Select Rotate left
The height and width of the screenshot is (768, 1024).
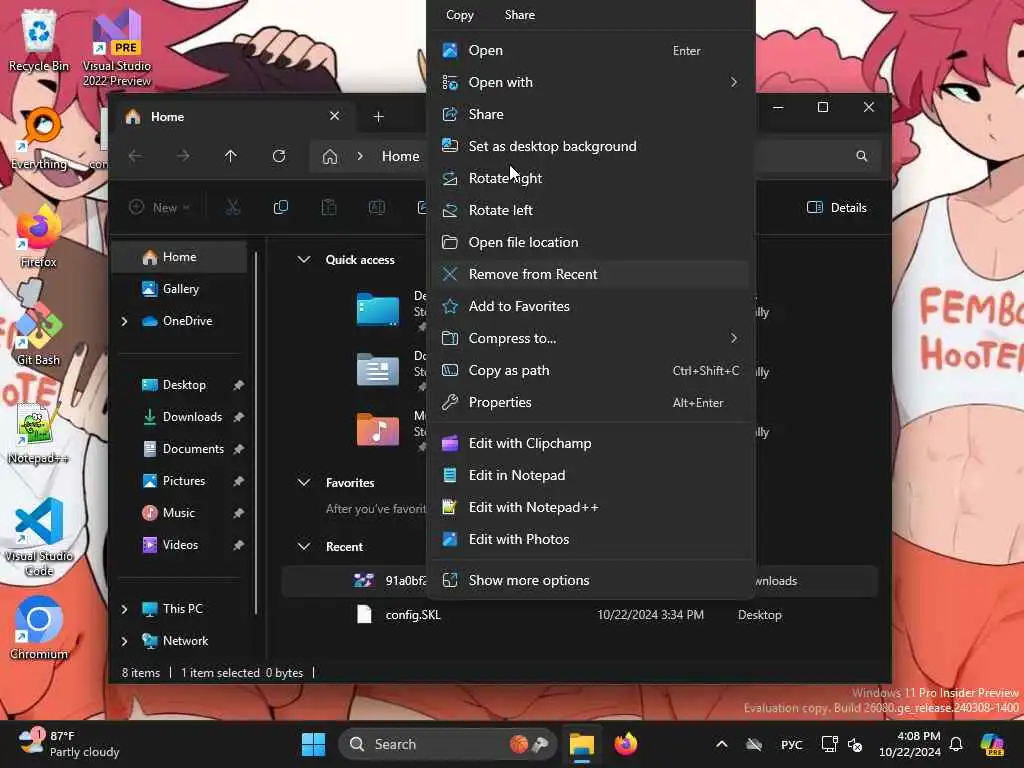pos(590,210)
